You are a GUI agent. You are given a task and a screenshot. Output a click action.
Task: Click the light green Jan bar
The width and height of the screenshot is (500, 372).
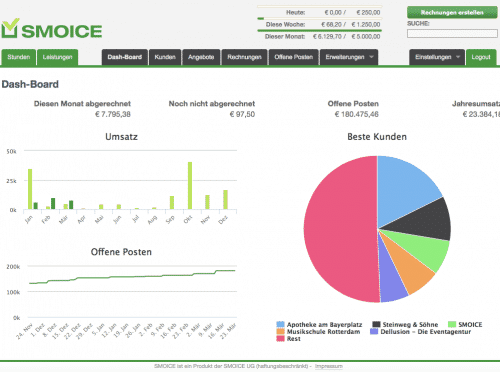click(30, 189)
